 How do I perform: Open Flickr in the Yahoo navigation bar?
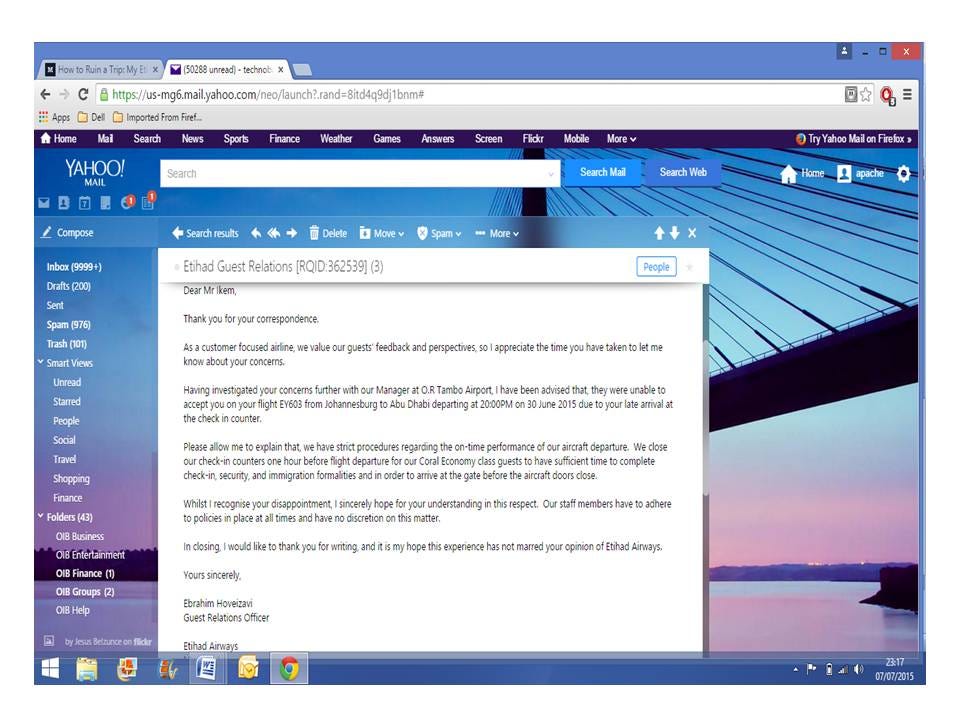533,139
